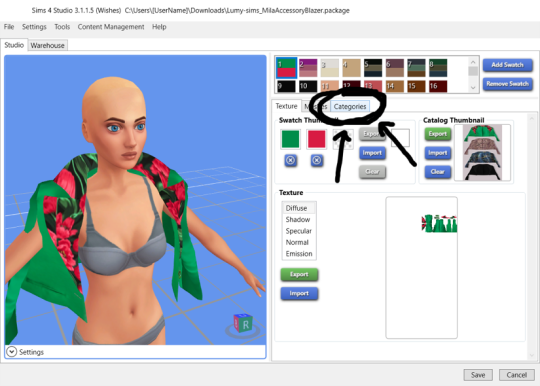Switch to the Texture tab
540x386 pixels.
287,106
